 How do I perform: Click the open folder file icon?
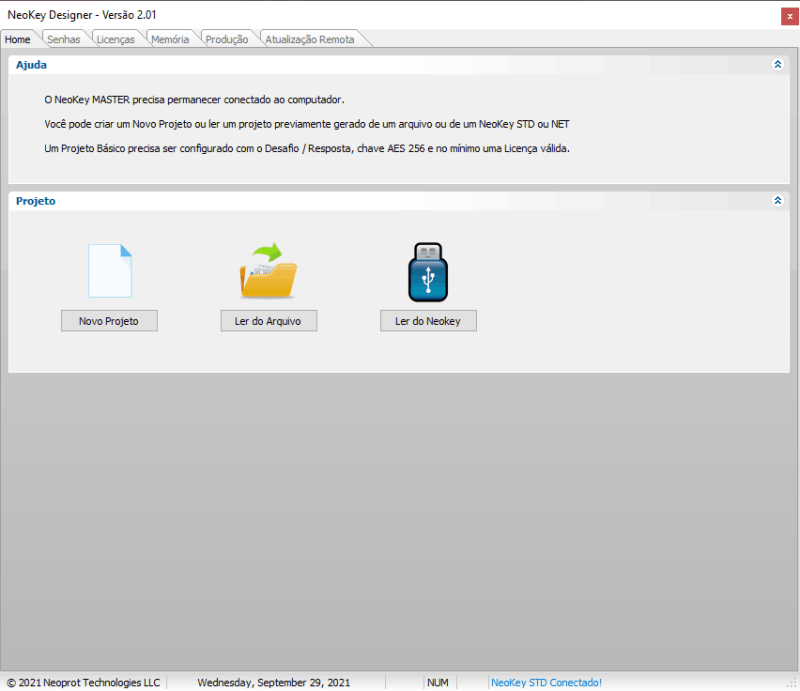(268, 271)
